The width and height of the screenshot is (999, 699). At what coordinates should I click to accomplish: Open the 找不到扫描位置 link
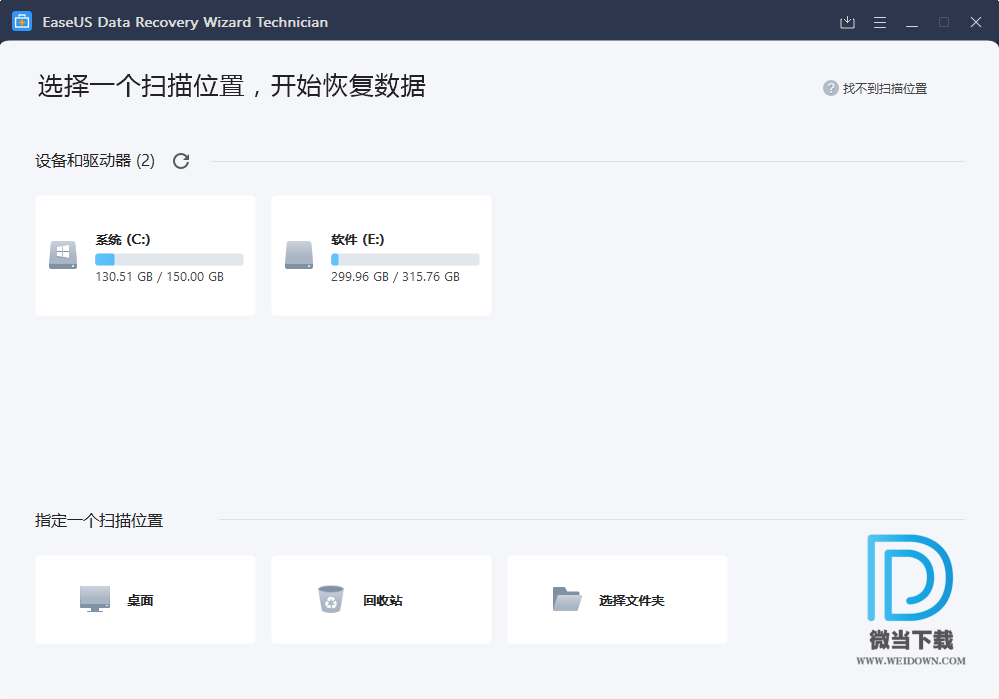[x=884, y=89]
